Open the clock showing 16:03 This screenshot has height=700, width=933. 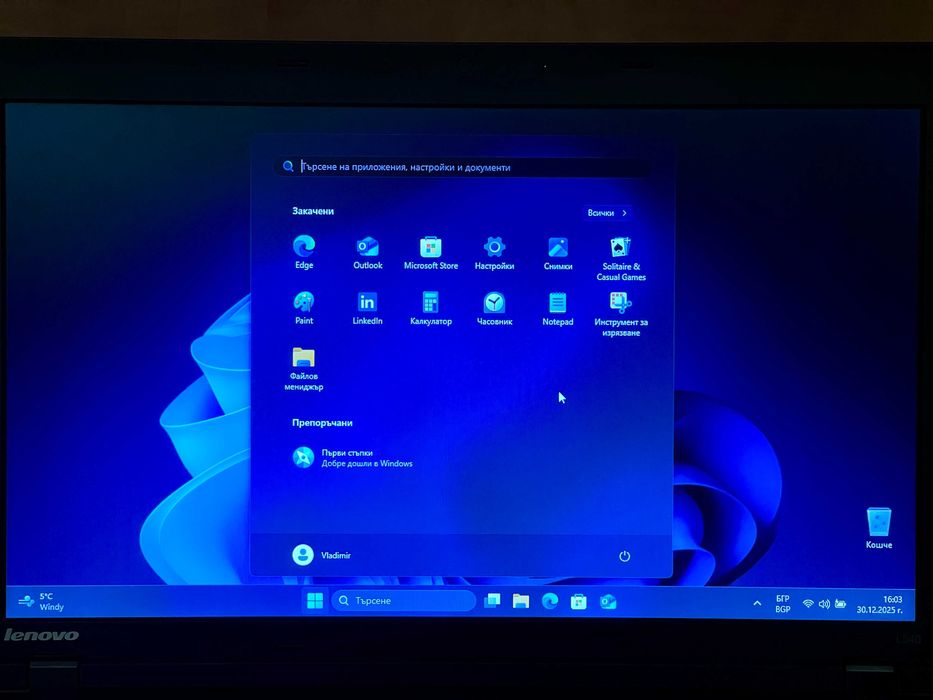point(879,605)
